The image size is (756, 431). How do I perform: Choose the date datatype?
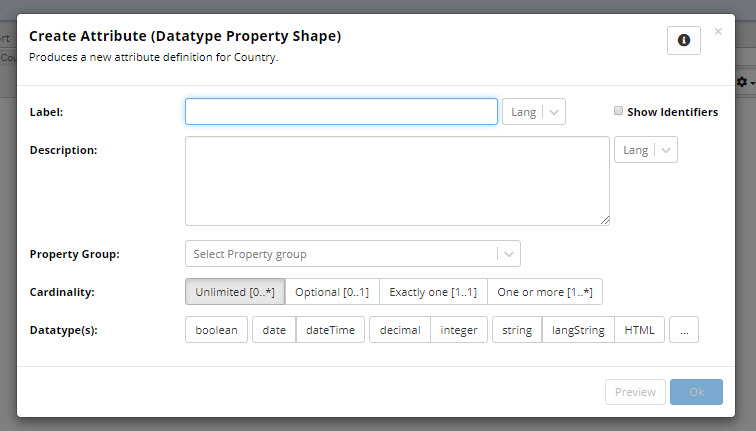(274, 330)
